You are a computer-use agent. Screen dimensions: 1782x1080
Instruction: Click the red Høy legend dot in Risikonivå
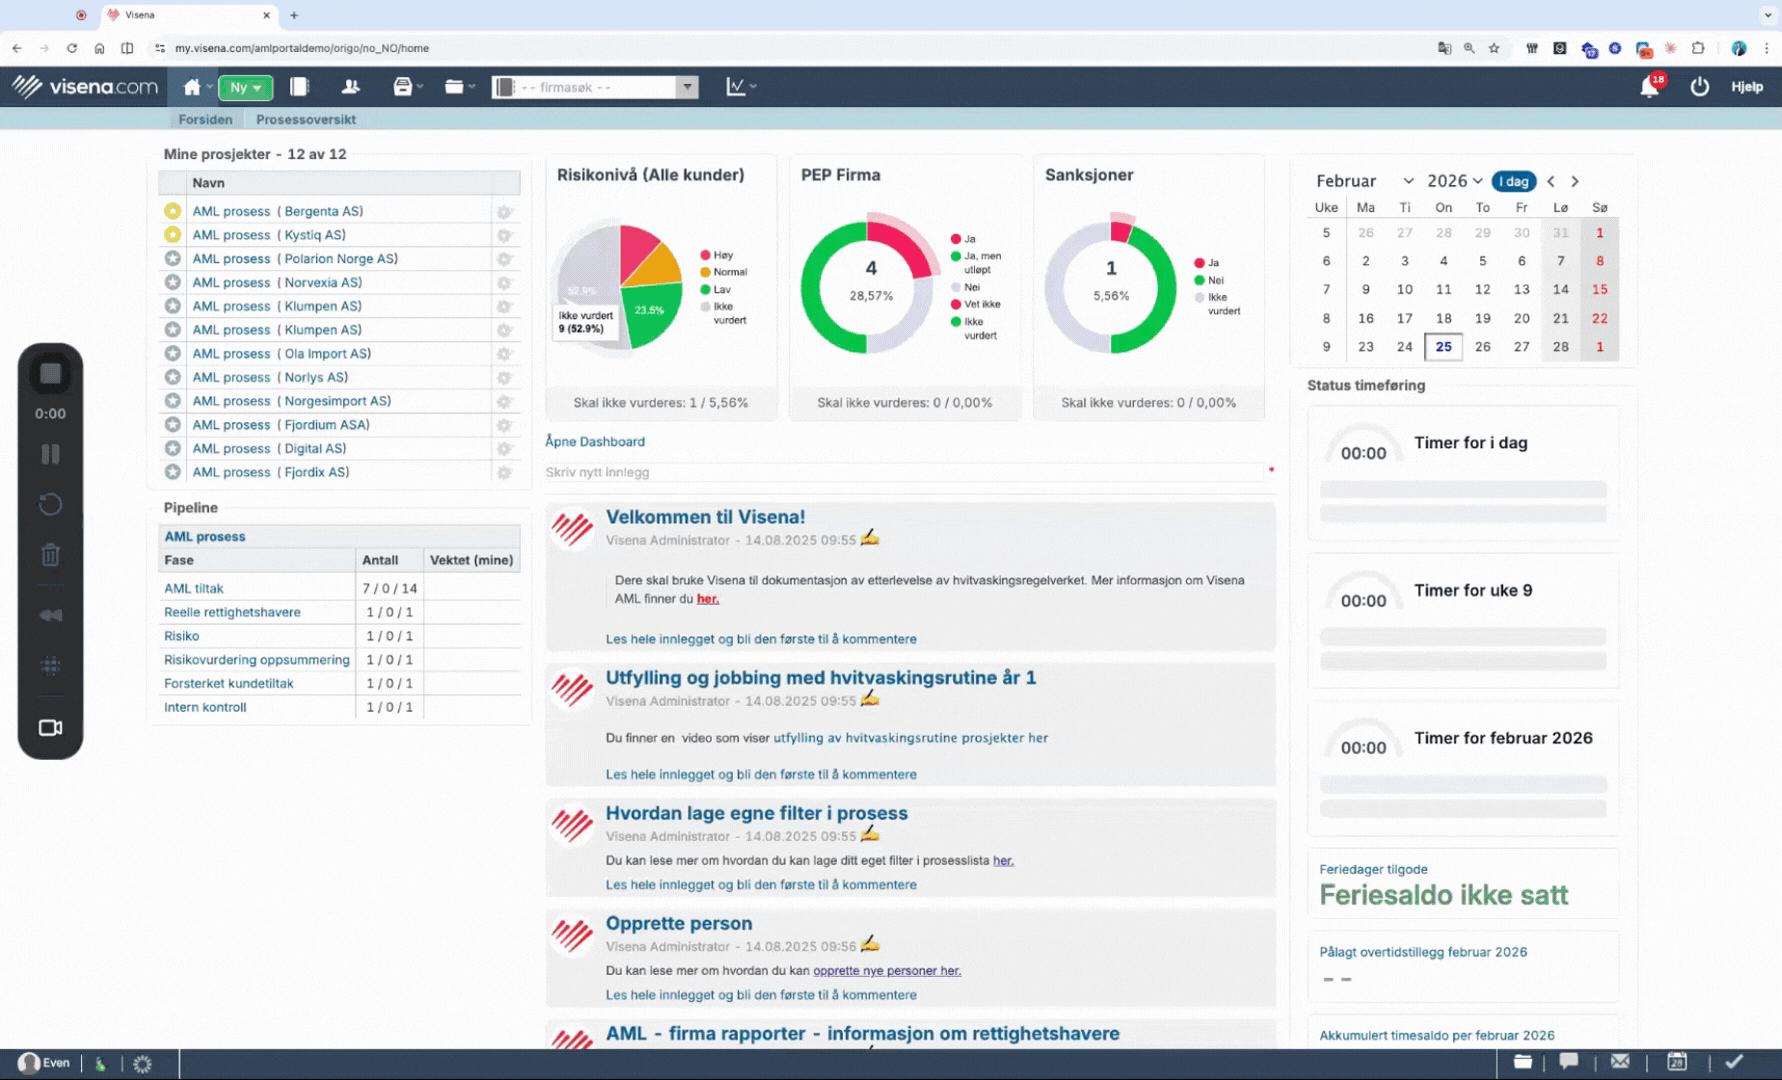coord(705,255)
